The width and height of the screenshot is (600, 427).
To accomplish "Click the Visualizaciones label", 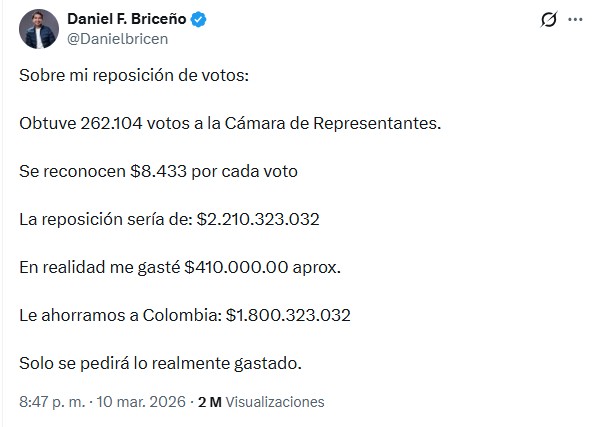I will click(x=275, y=402).
